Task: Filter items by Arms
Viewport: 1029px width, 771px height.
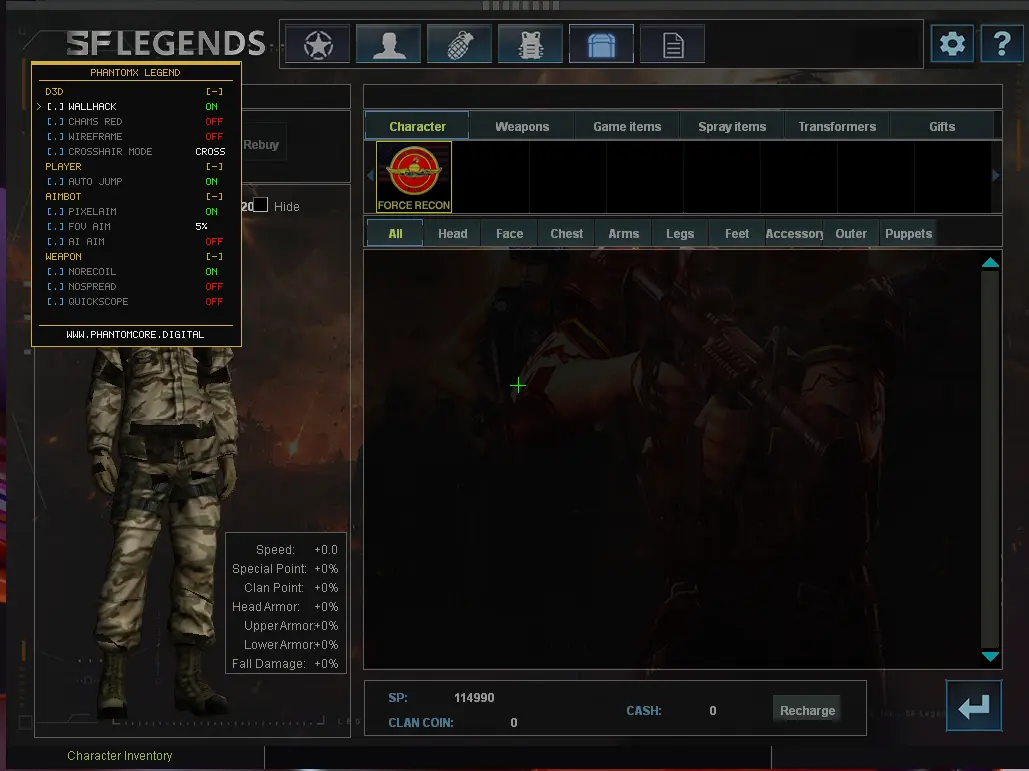Action: [623, 234]
